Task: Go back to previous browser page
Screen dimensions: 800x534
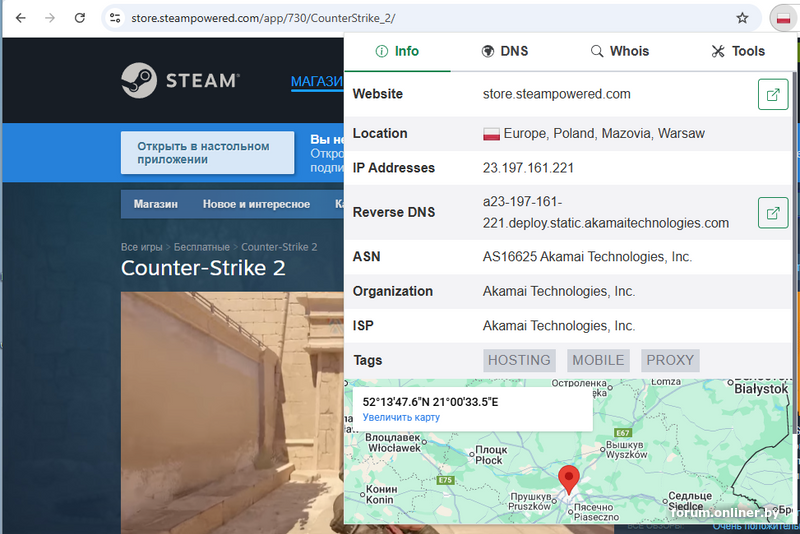Action: 20,18
